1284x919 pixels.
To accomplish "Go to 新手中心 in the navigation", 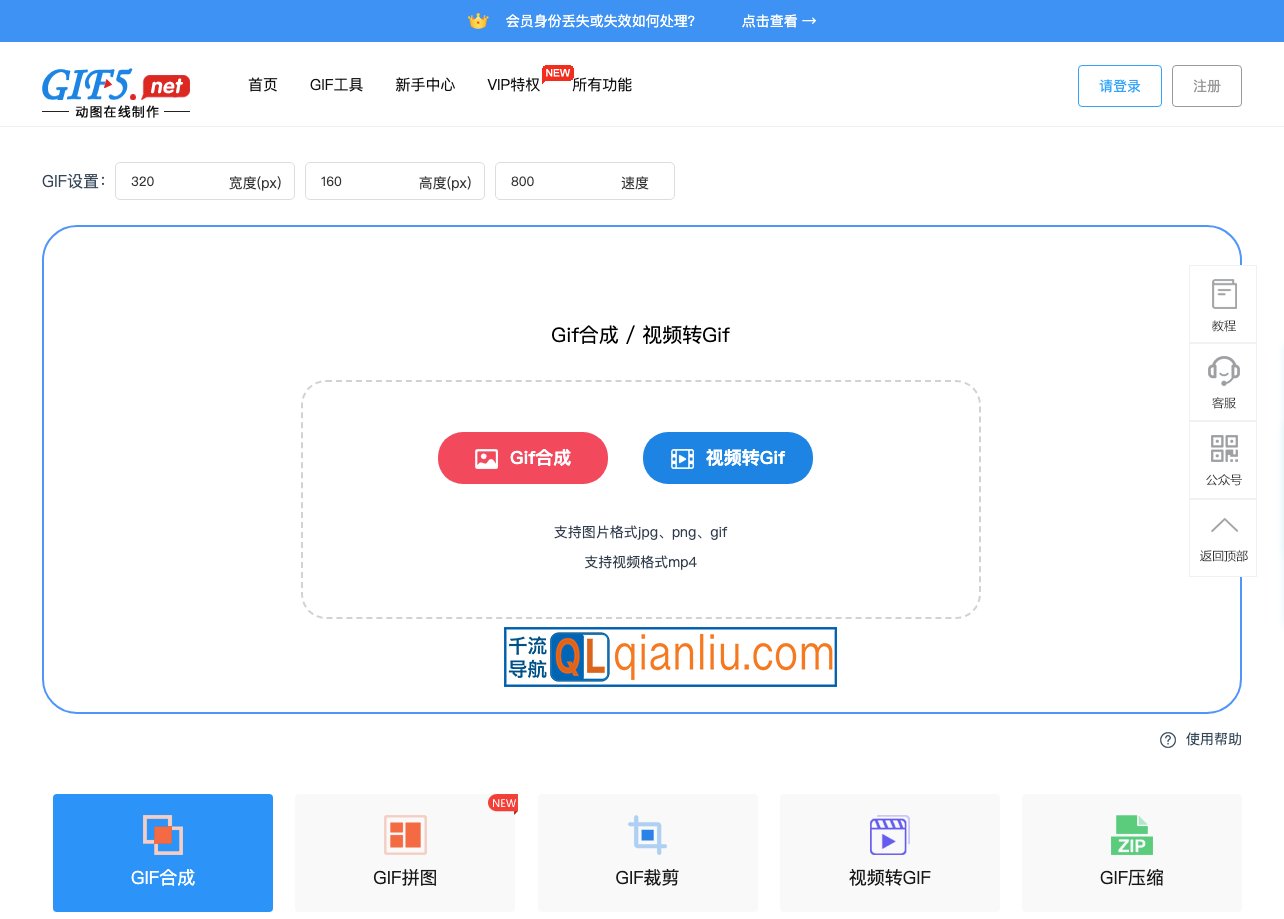I will tap(424, 85).
